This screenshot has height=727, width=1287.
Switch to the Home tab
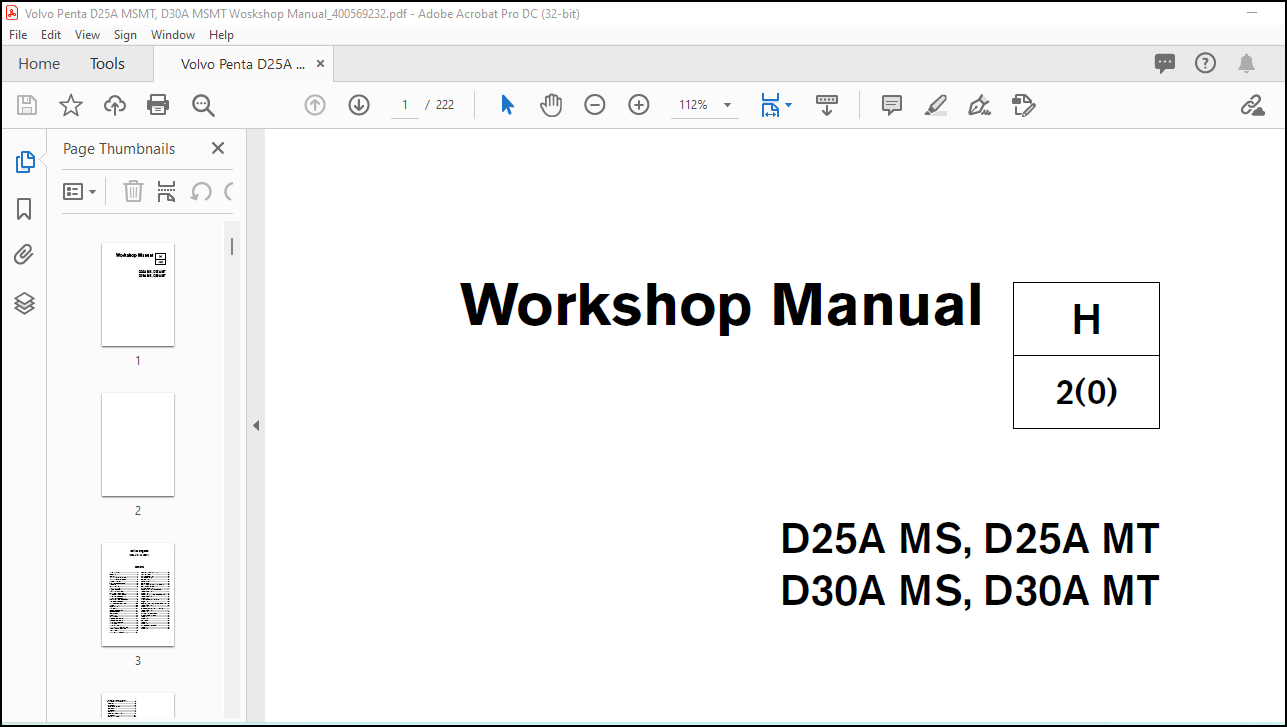pos(39,64)
